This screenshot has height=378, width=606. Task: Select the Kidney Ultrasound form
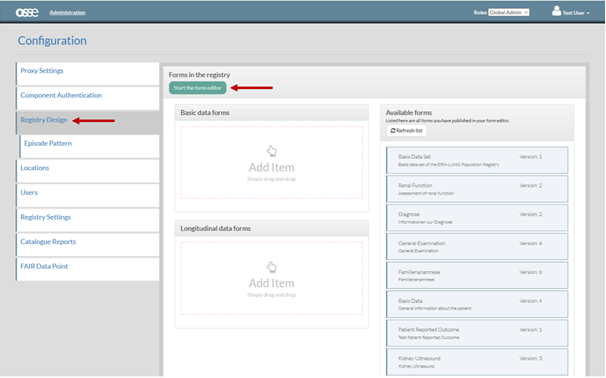click(x=477, y=362)
